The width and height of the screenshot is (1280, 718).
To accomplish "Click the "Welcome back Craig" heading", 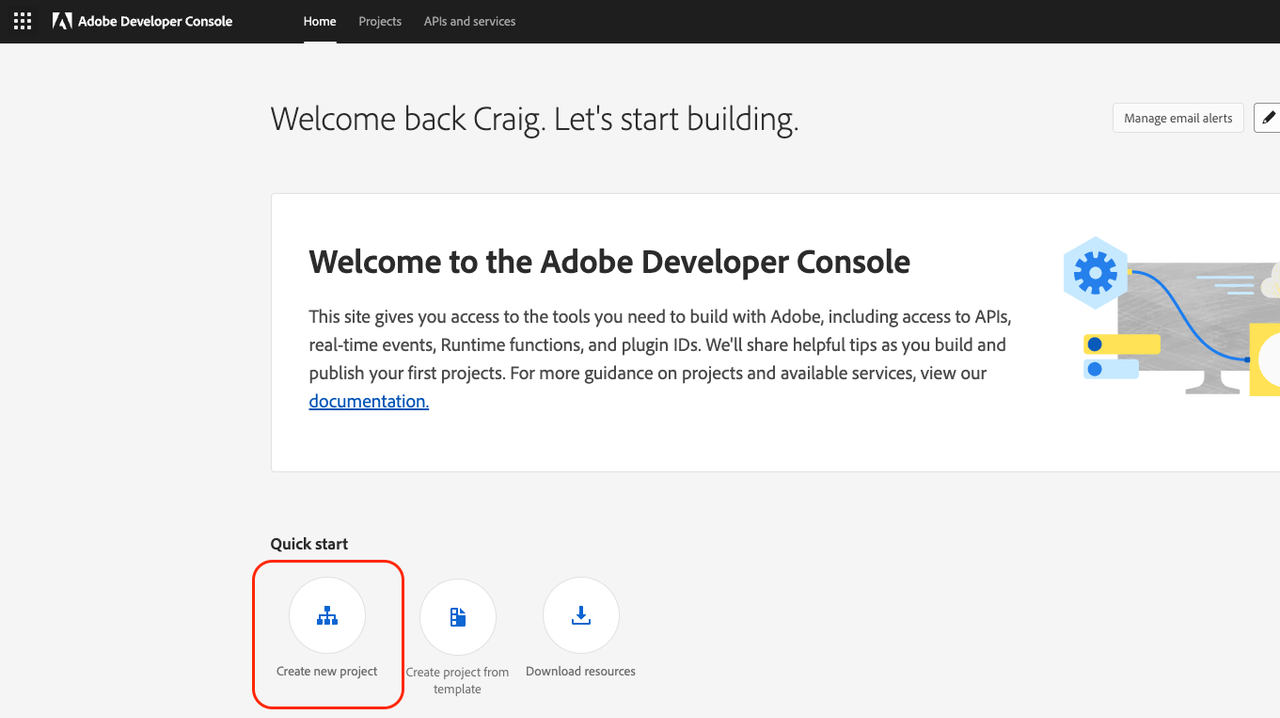I will [x=534, y=119].
